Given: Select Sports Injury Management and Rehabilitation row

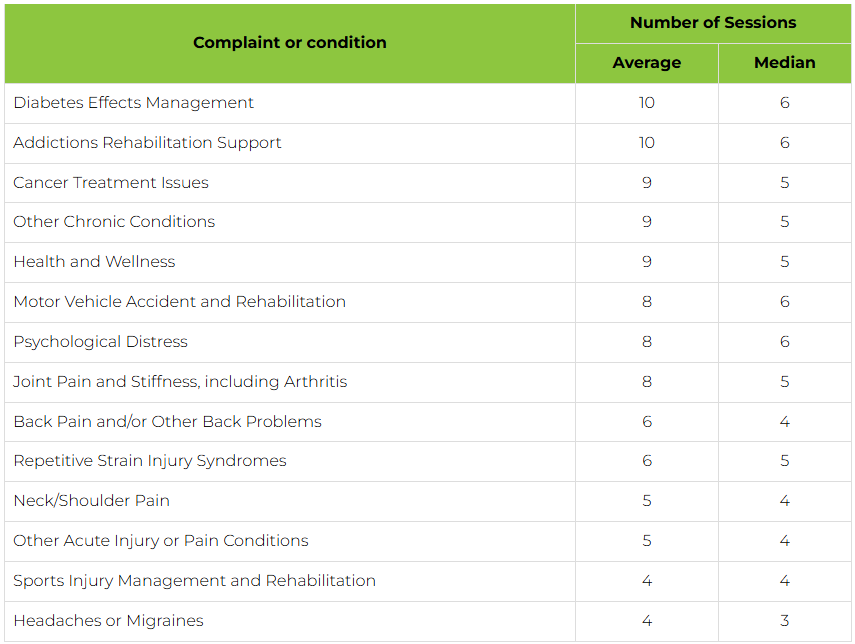Looking at the screenshot, I should pos(428,581).
